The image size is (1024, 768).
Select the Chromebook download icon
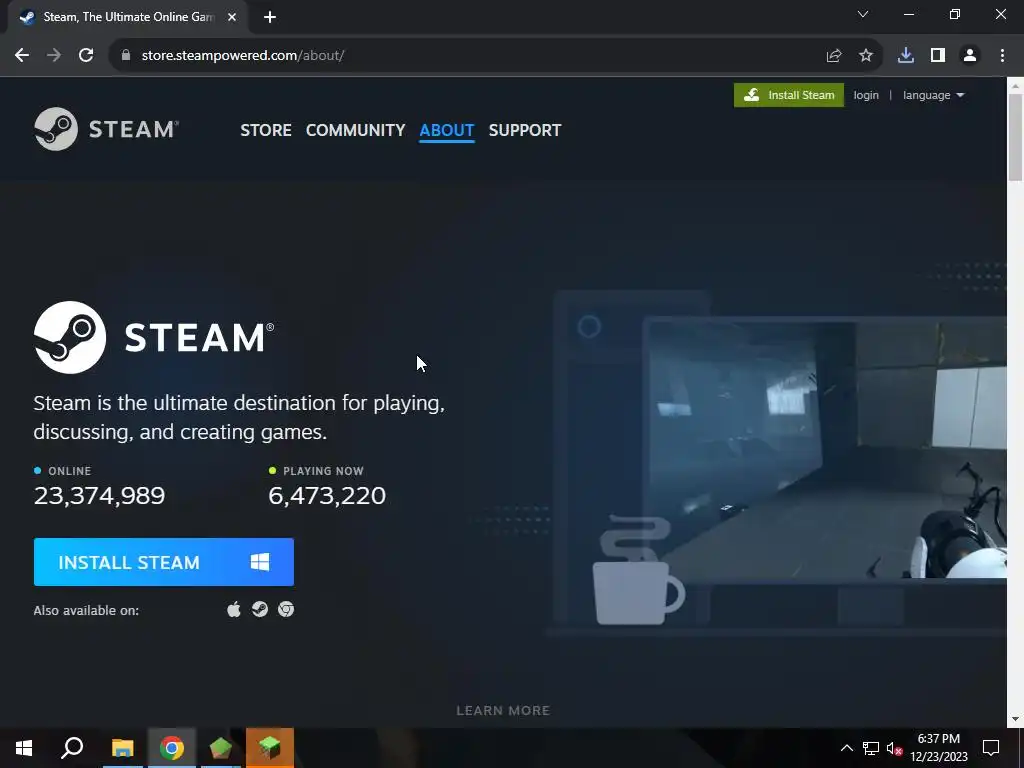pyautogui.click(x=286, y=609)
